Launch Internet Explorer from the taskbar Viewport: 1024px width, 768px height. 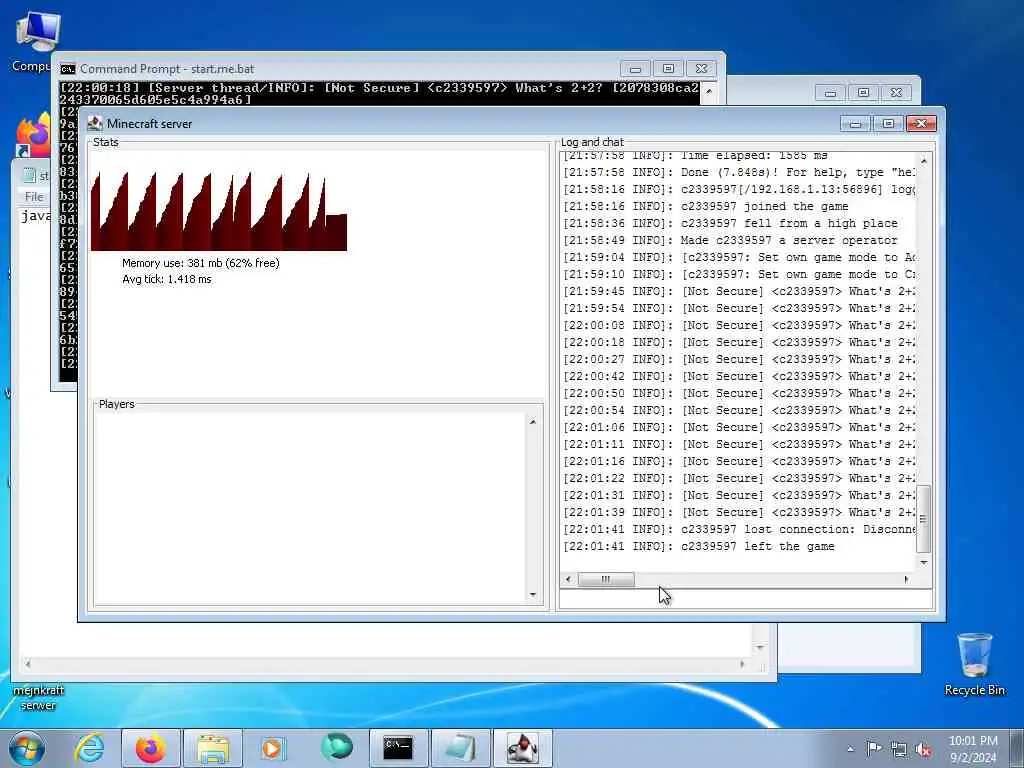(x=89, y=748)
